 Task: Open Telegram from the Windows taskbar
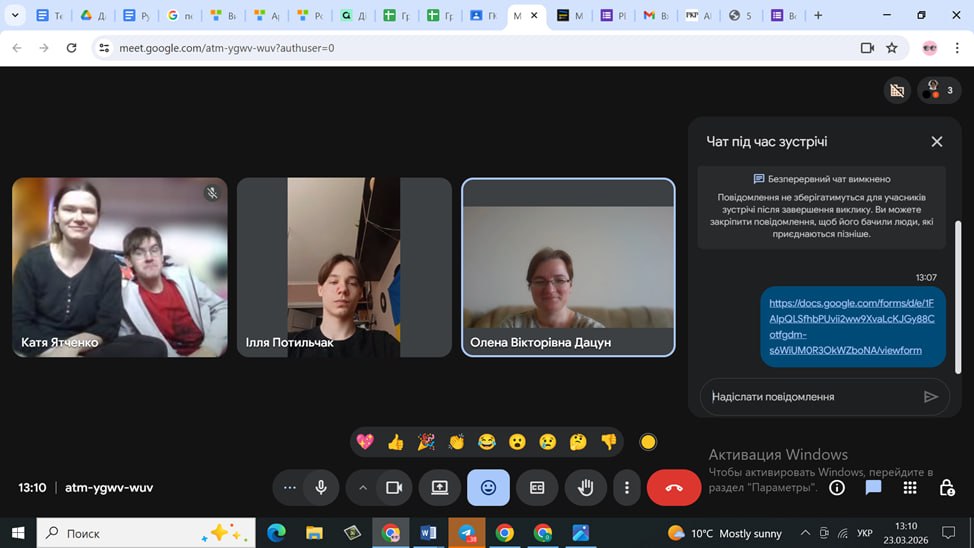pos(466,533)
